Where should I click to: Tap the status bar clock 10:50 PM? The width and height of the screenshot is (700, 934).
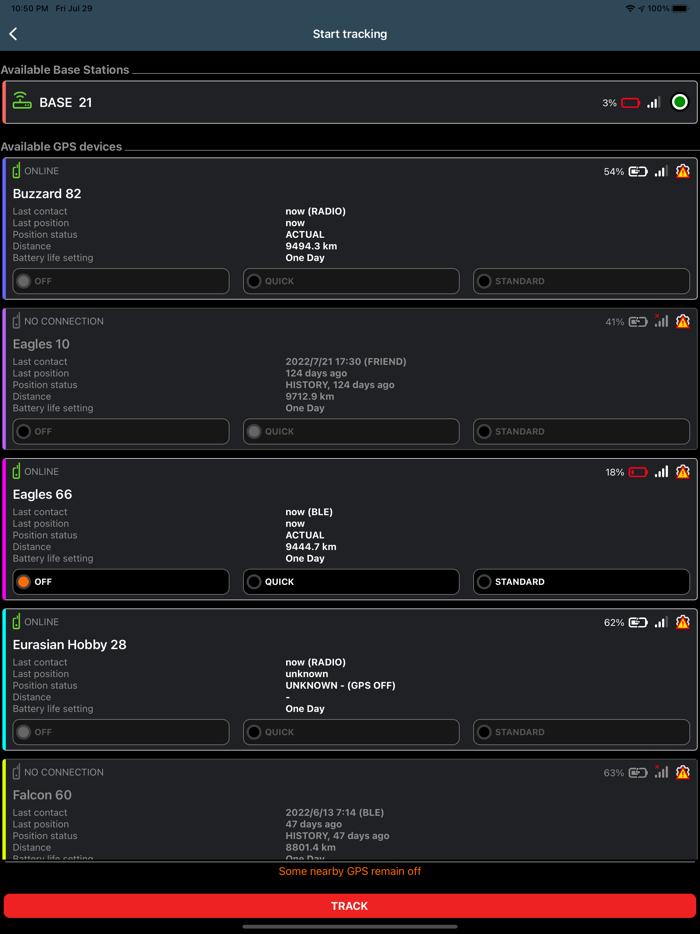[x=30, y=9]
